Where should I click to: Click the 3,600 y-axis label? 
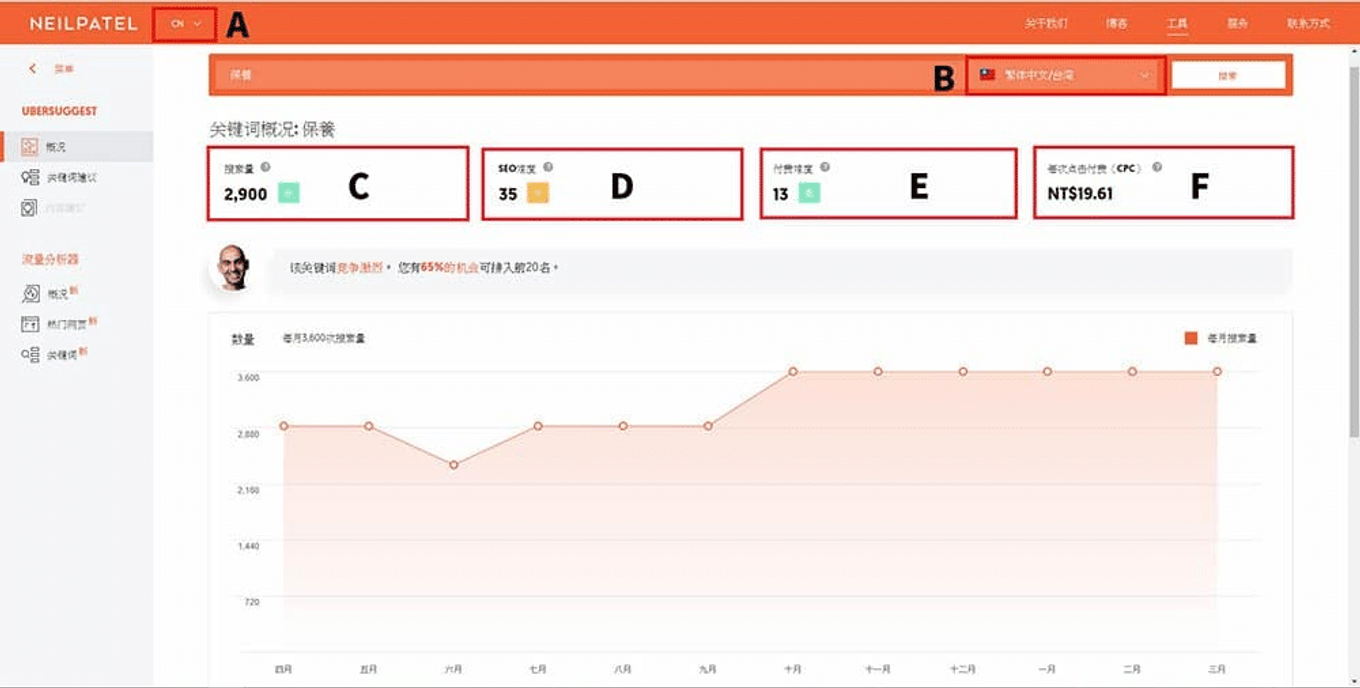point(248,377)
